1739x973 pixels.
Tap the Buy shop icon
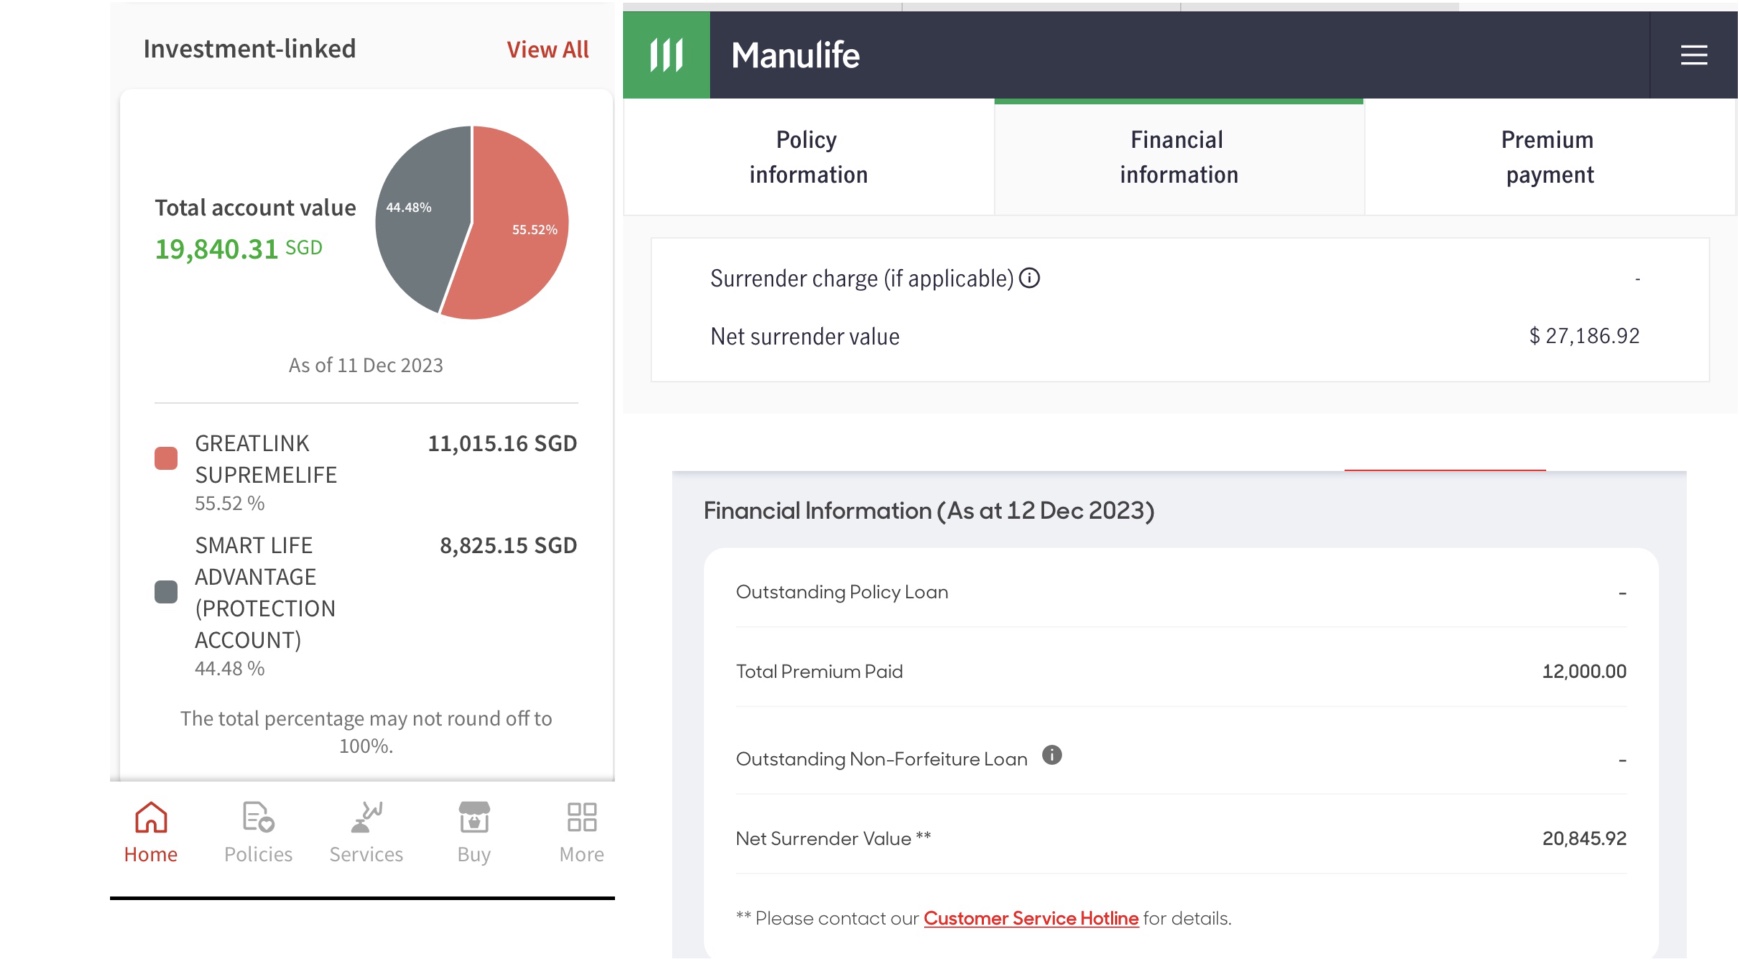pyautogui.click(x=474, y=818)
